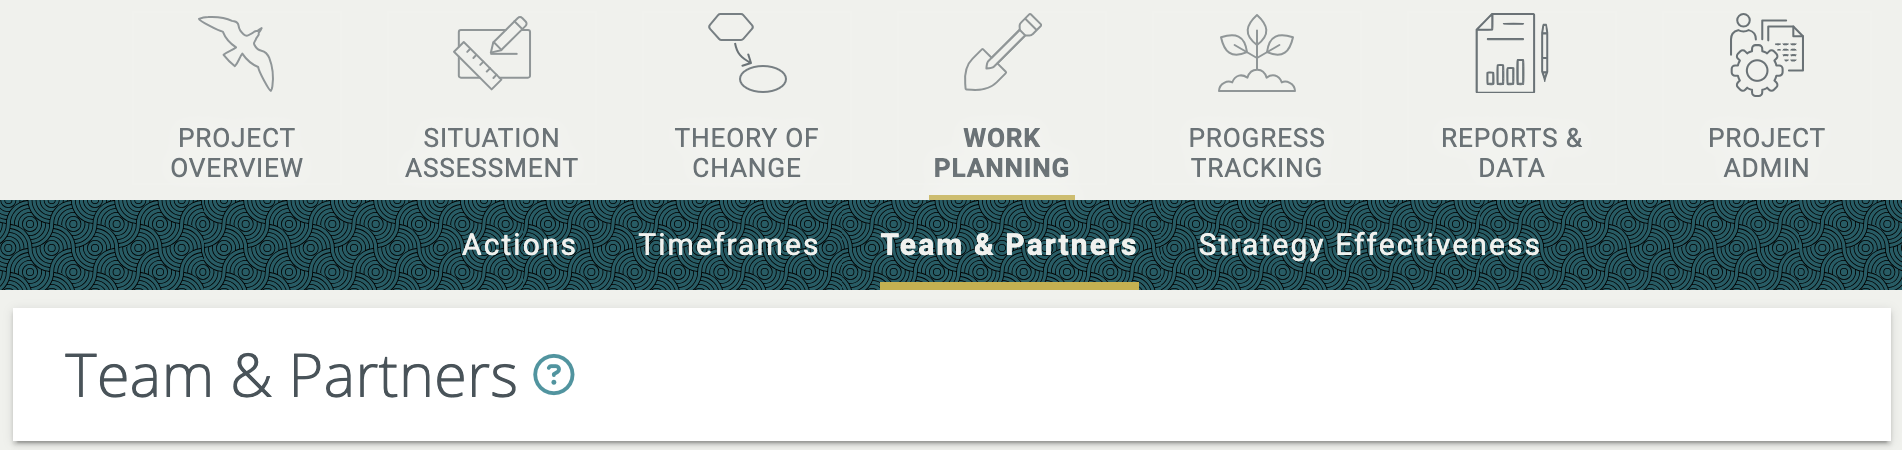The width and height of the screenshot is (1902, 450).
Task: Select the Theory of Change text label
Action: point(747,153)
